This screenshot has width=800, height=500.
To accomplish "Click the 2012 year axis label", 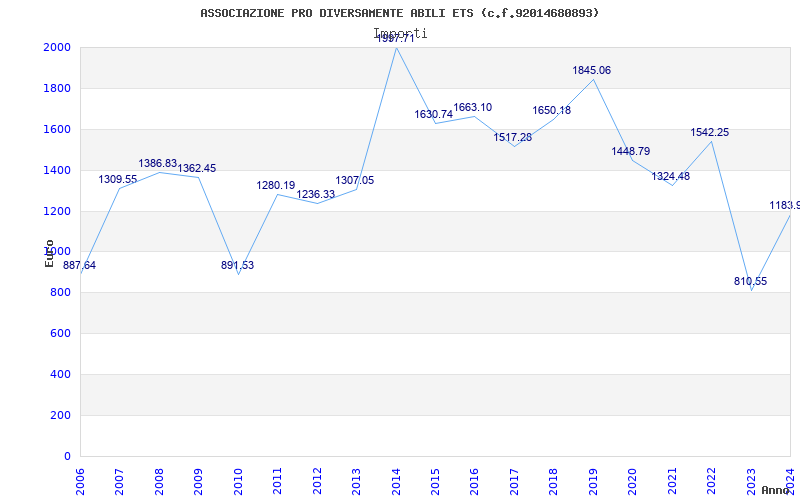I will coord(317,482).
